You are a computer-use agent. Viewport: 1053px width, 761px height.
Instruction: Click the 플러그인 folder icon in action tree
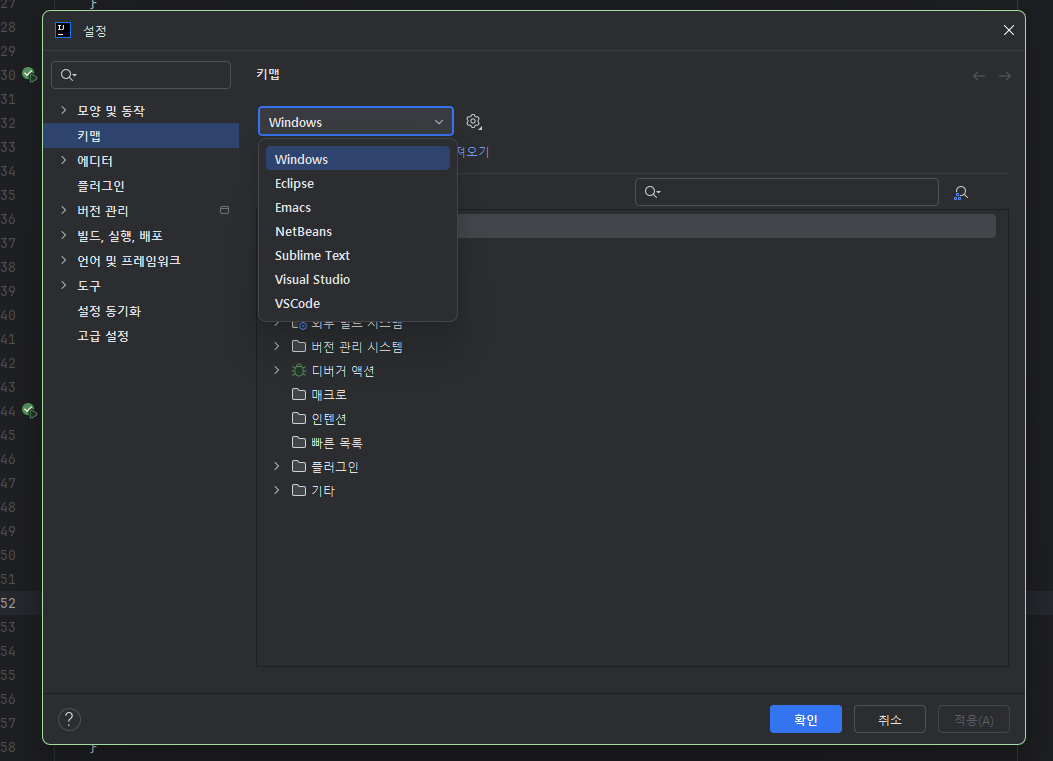pyautogui.click(x=299, y=466)
